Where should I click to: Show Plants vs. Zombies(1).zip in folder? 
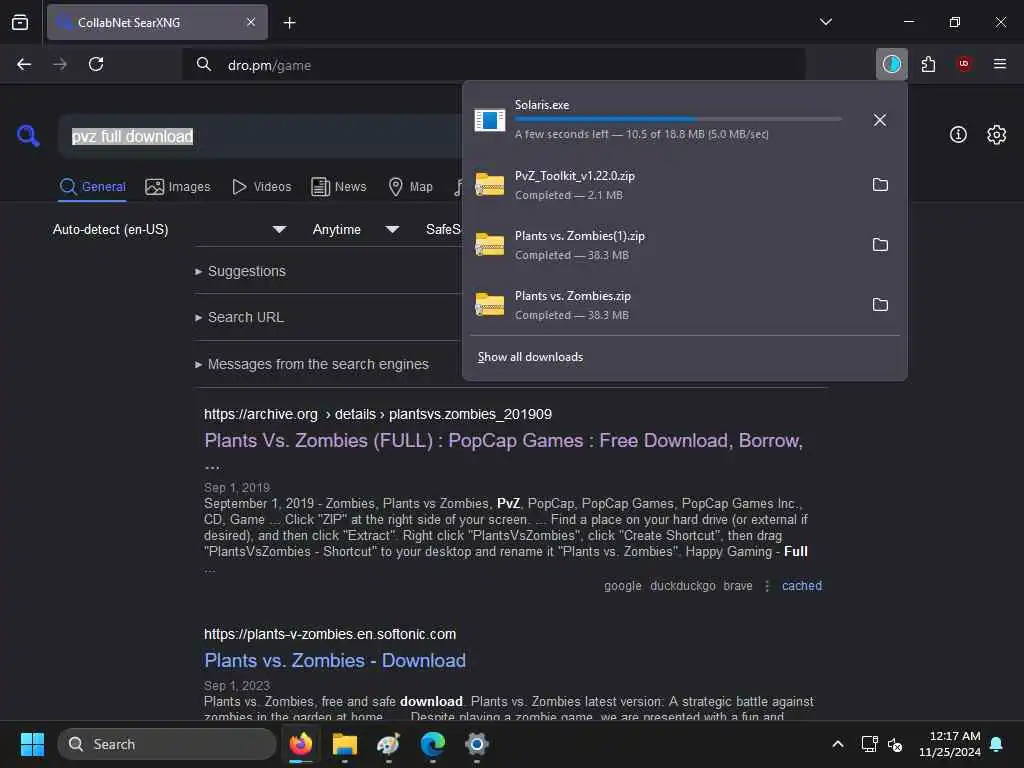pos(880,245)
